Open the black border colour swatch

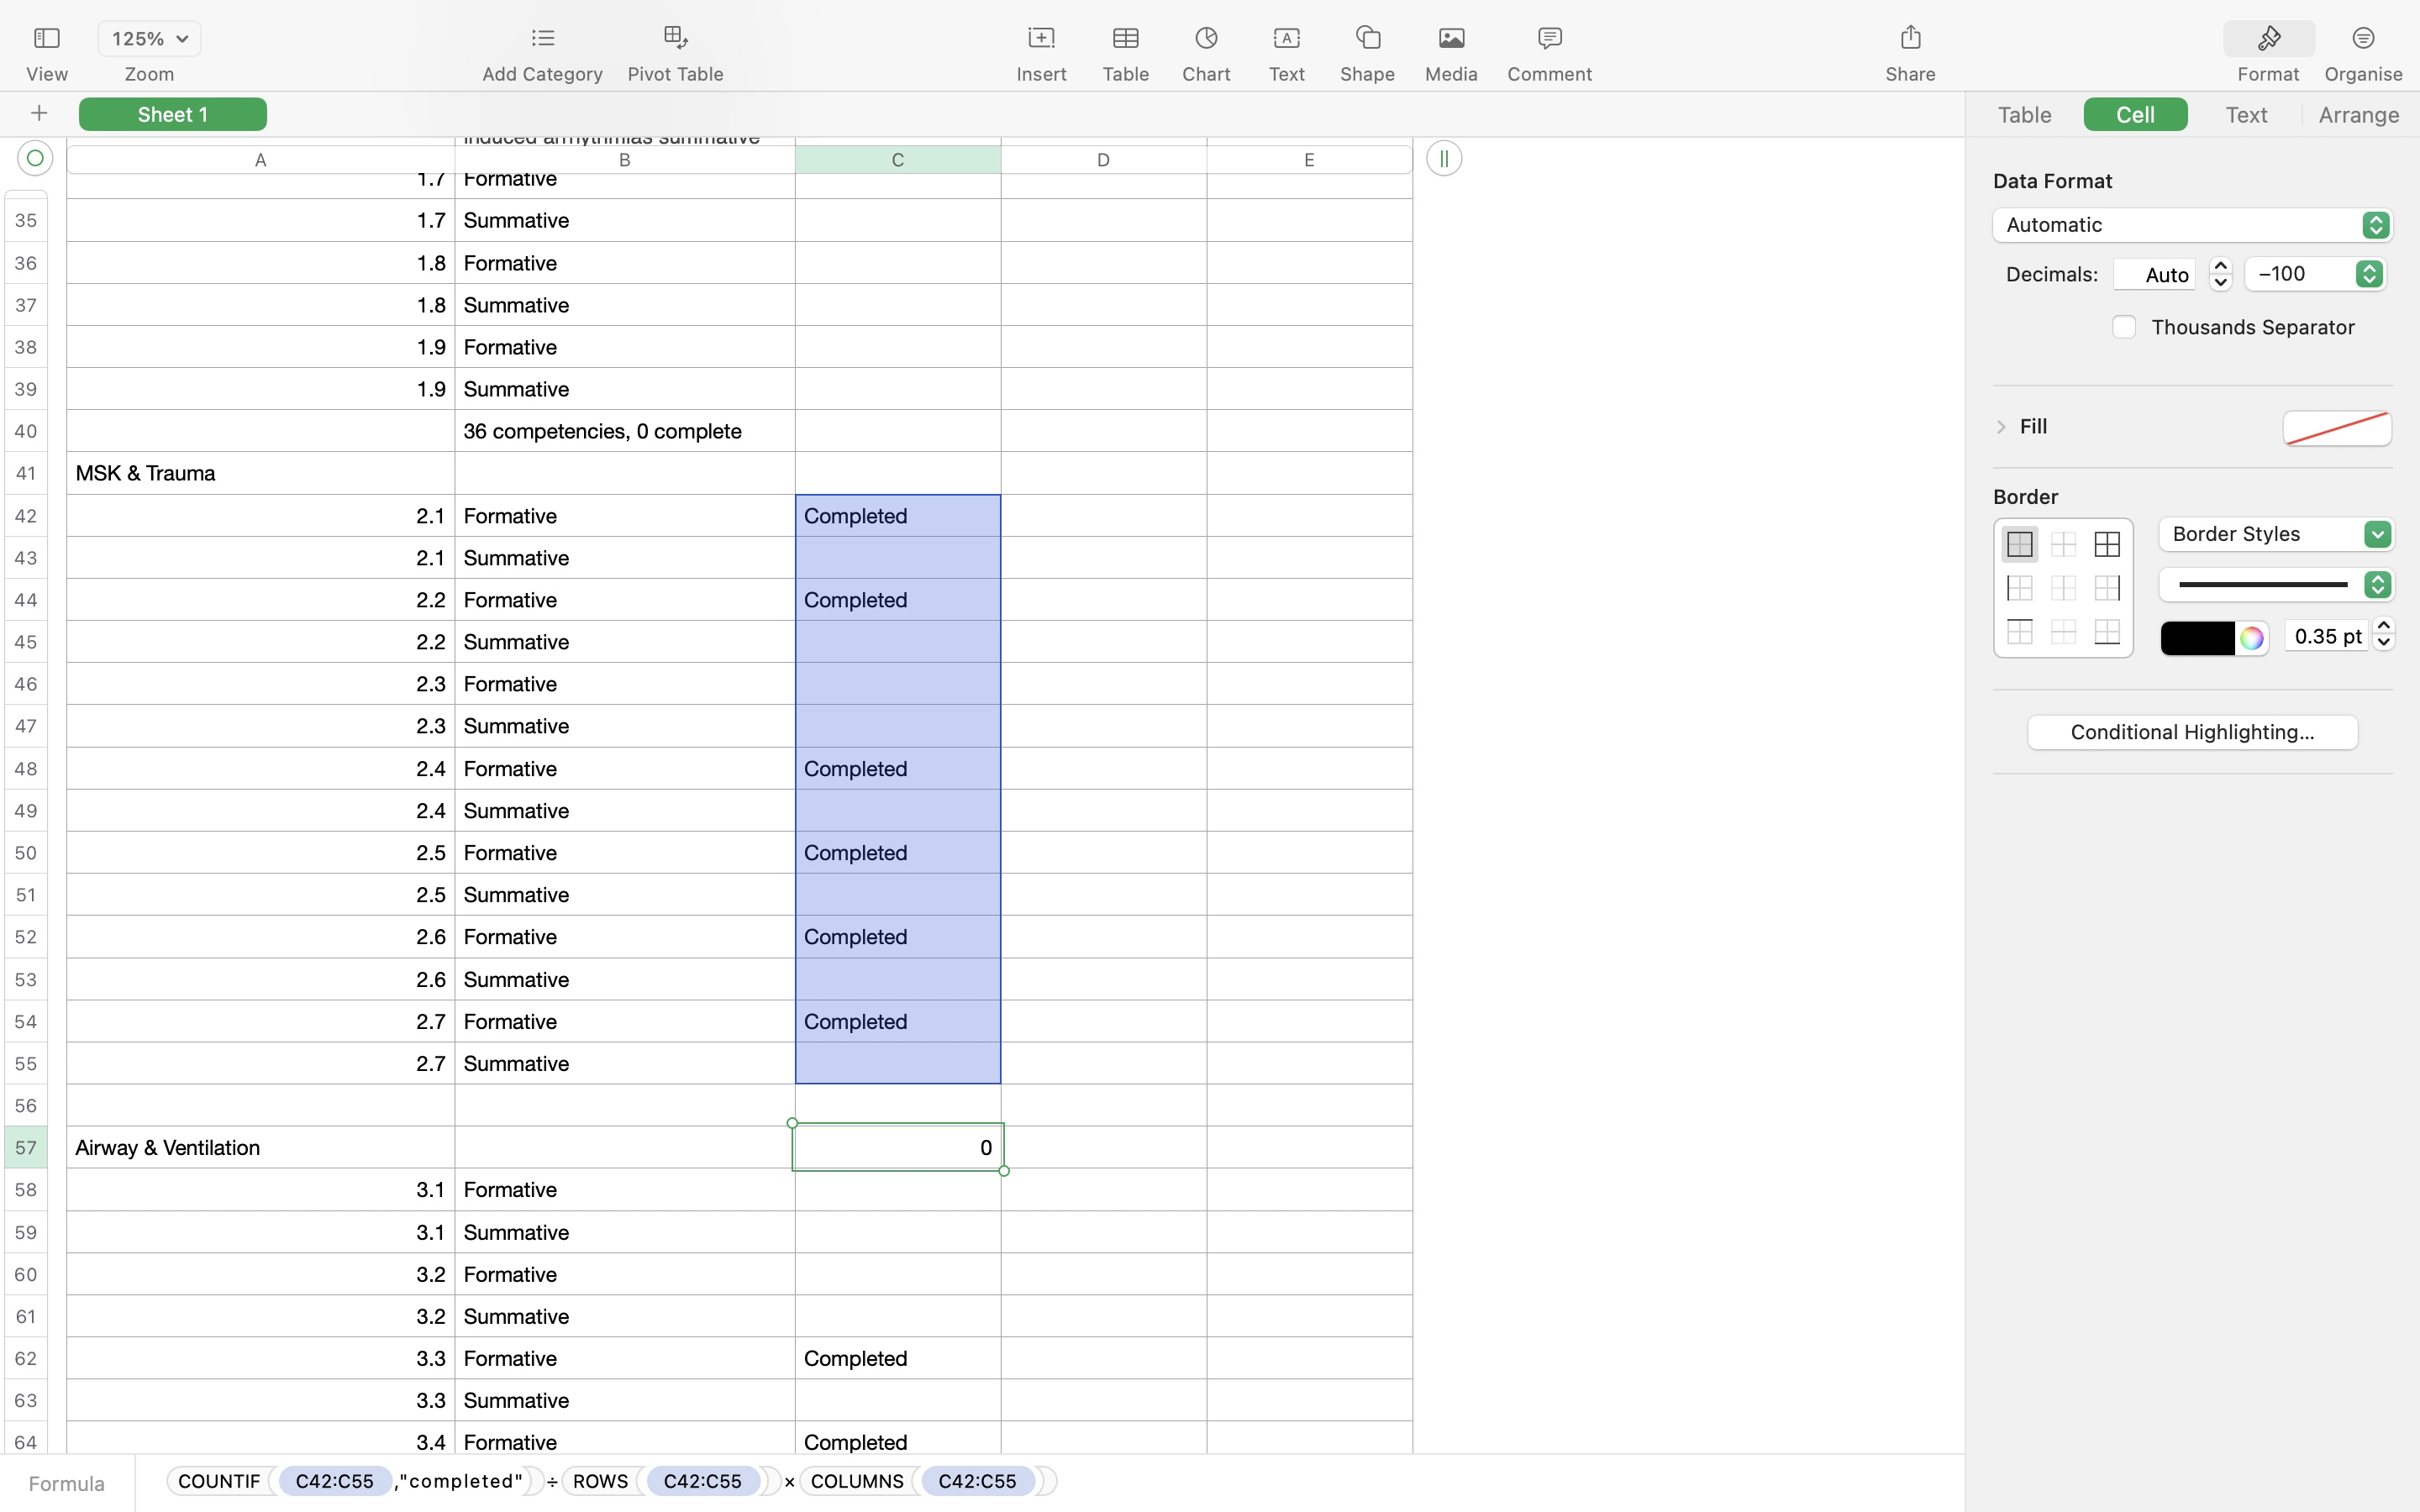2197,638
